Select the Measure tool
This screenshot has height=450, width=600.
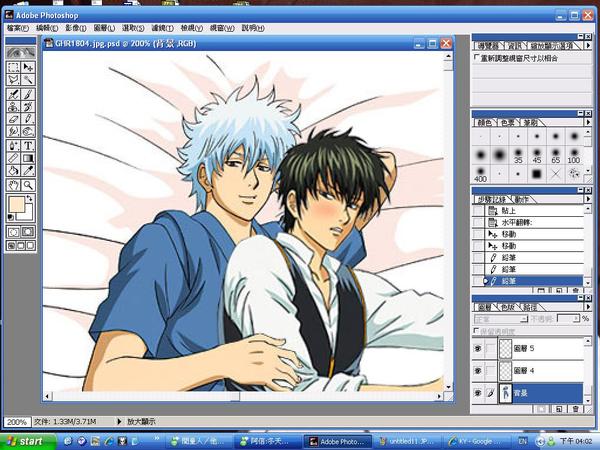click(13, 158)
